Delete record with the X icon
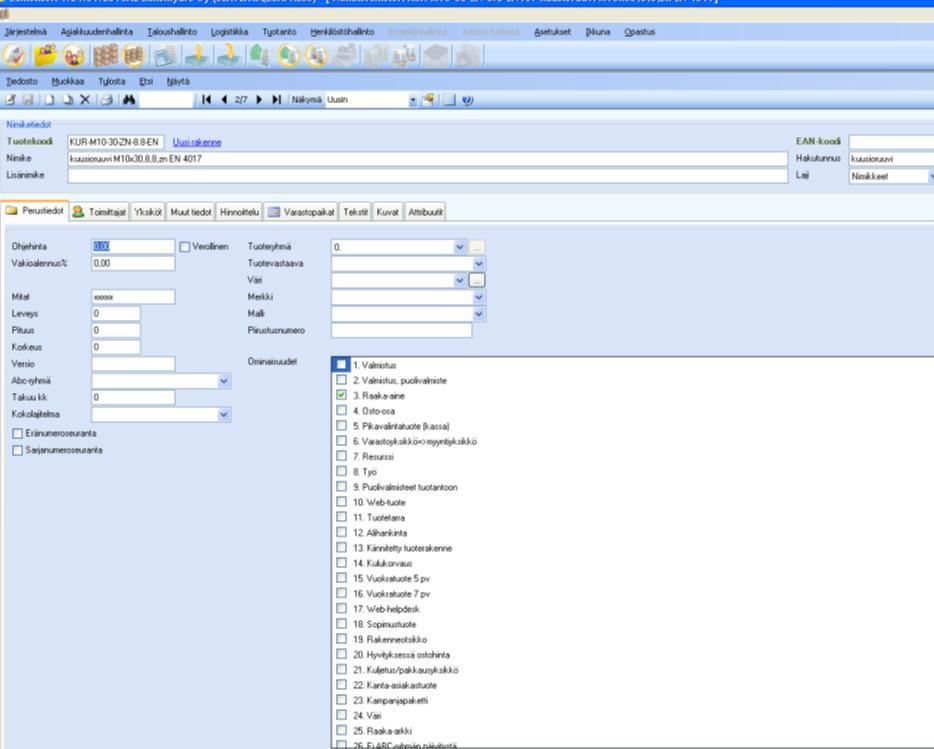The height and width of the screenshot is (749, 934). click(x=85, y=100)
